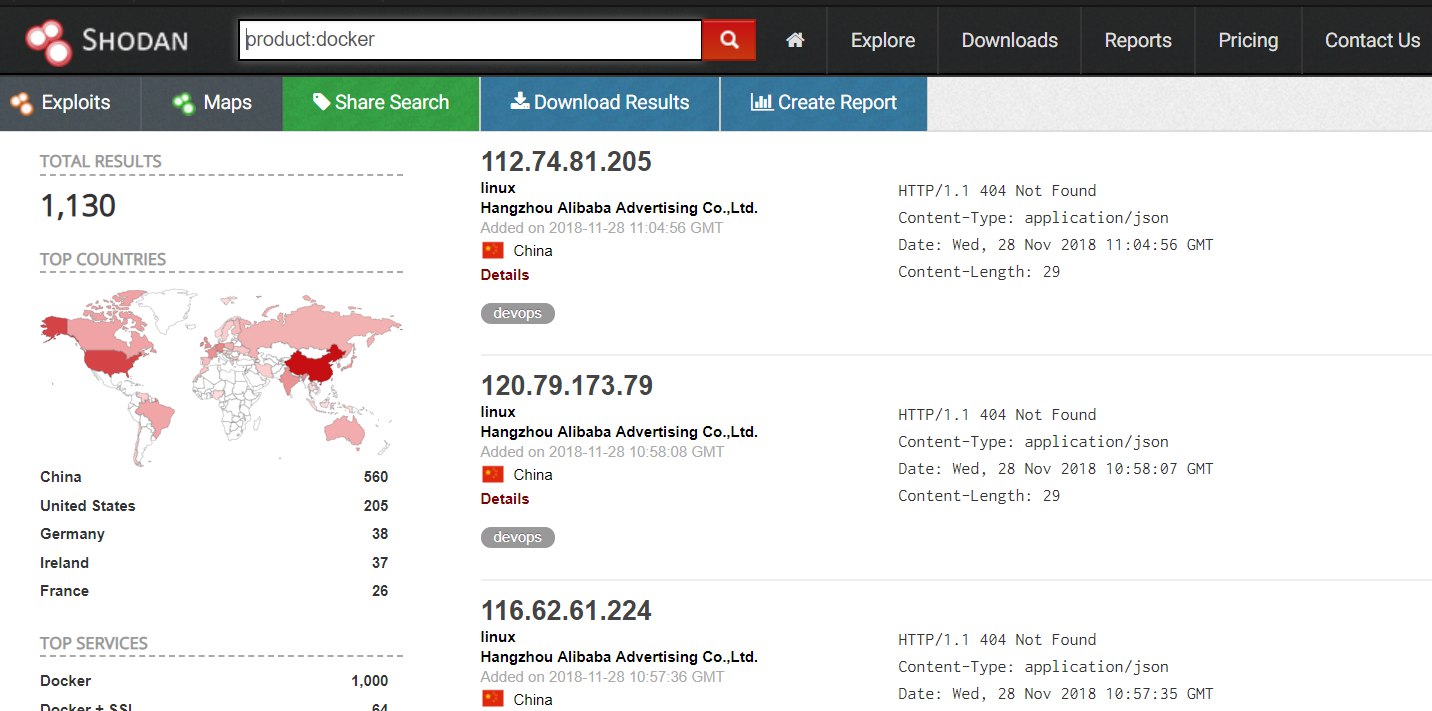Viewport: 1432px width, 711px height.
Task: Click Hangzhou Alibaba organization under 116.62.61.224
Action: pyautogui.click(x=619, y=657)
